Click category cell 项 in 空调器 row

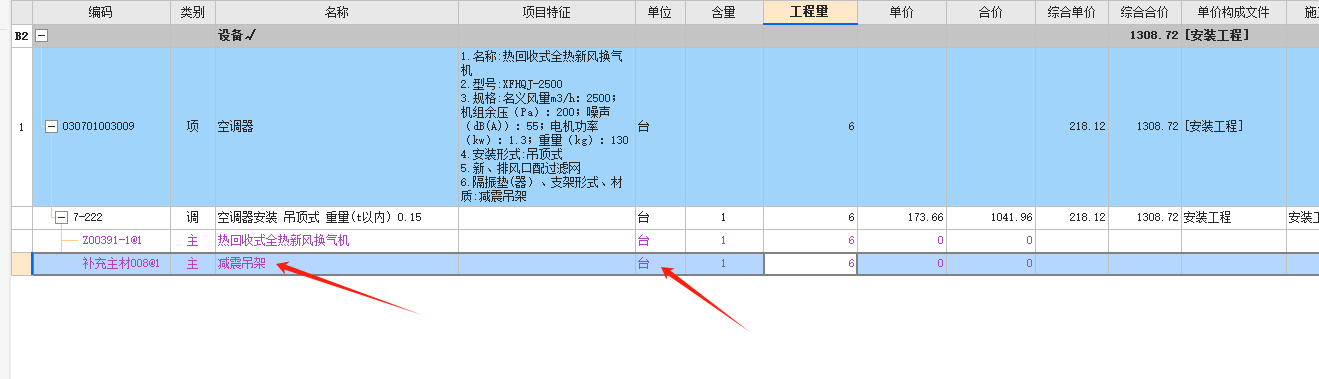192,127
